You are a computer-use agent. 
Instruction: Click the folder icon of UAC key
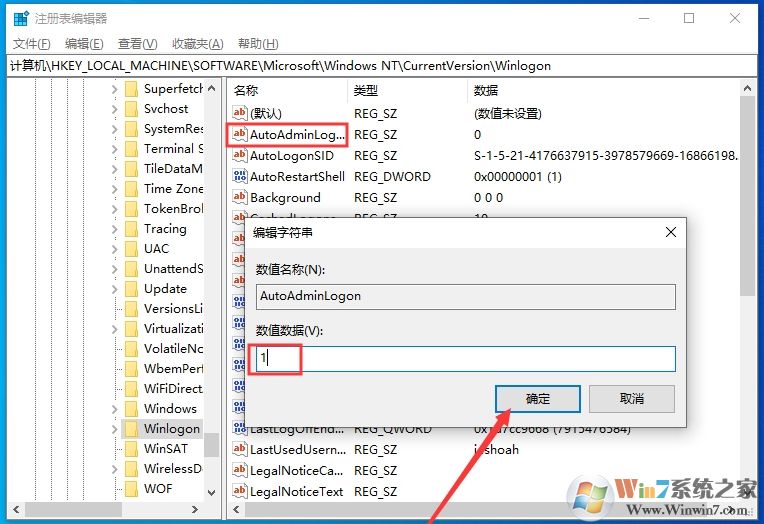[x=131, y=249]
